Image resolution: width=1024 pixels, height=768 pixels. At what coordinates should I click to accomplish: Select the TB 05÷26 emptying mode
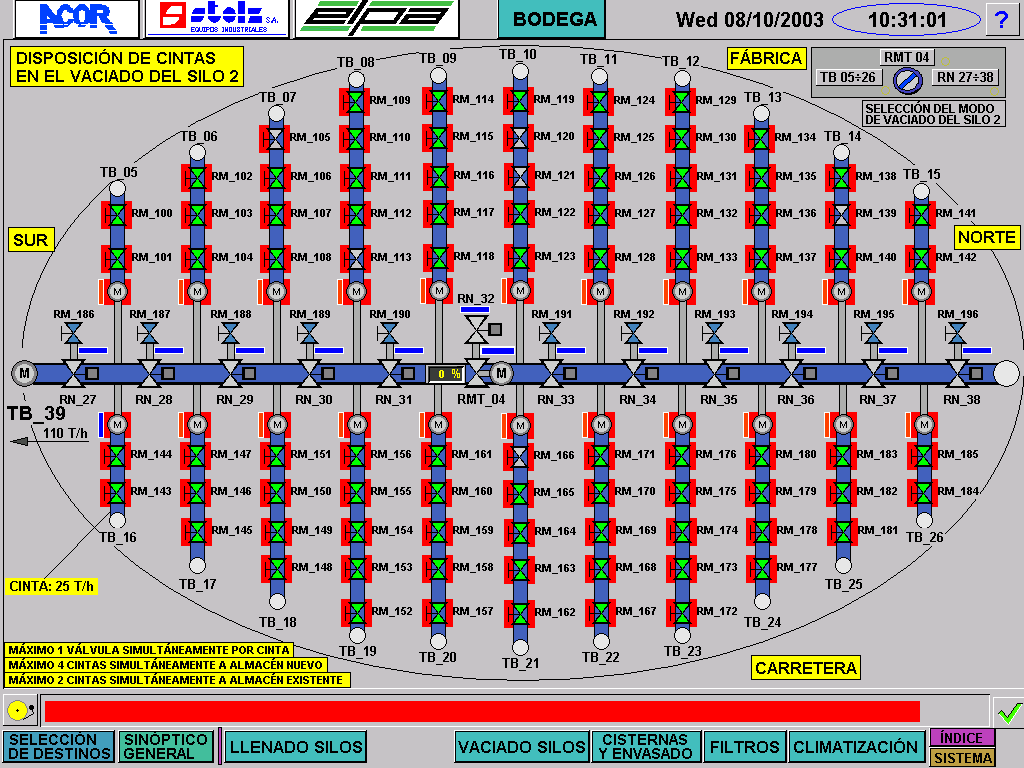[848, 78]
